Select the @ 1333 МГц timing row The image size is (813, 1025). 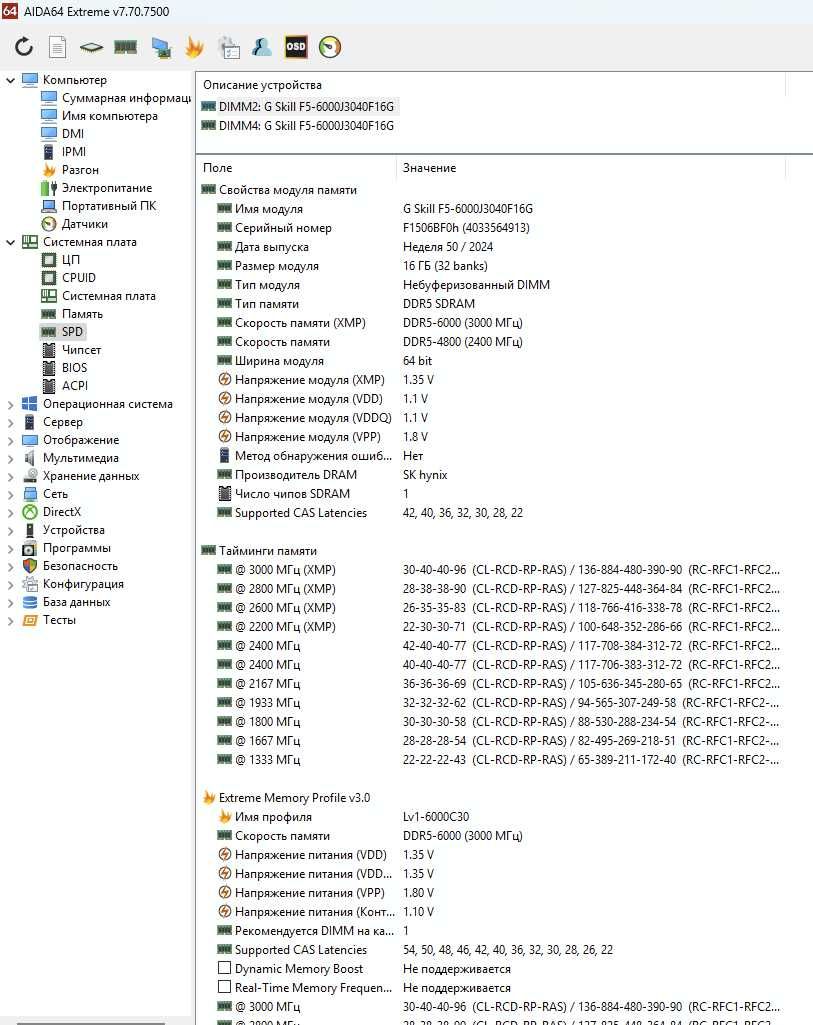click(490, 760)
